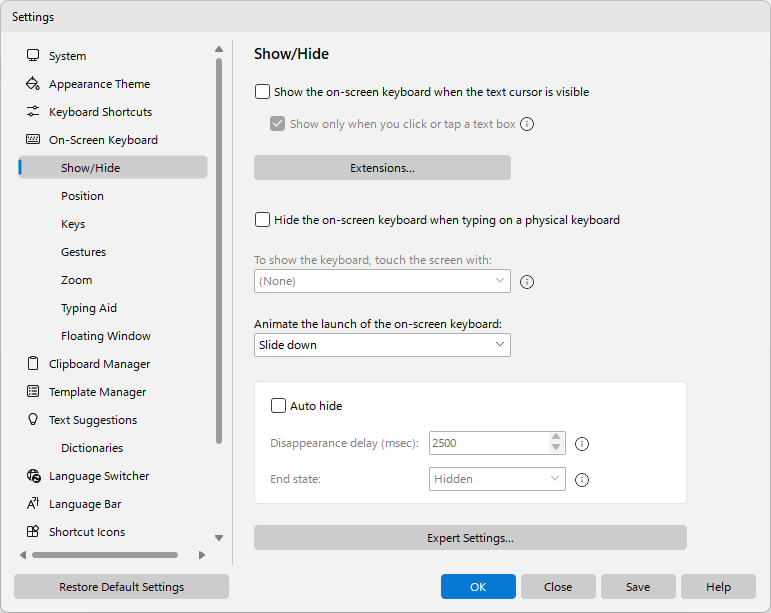The image size is (771, 613).
Task: Open Text Suggestions settings
Action: [x=93, y=420]
